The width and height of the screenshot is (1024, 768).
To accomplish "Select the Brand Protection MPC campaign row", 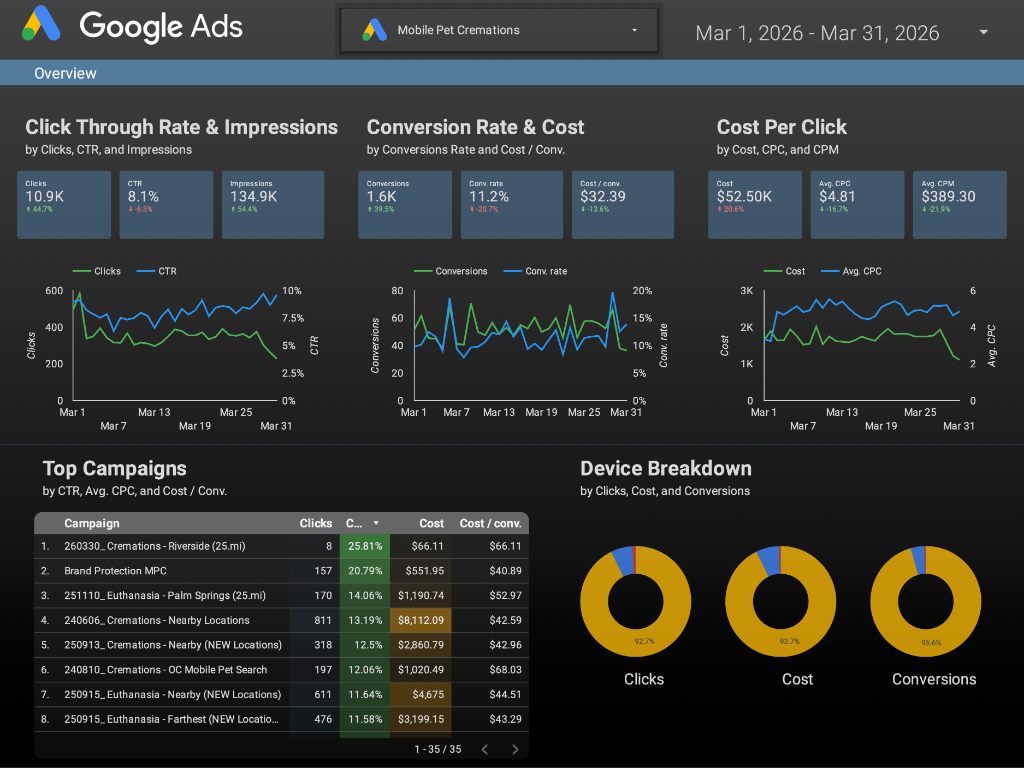I will coord(281,571).
